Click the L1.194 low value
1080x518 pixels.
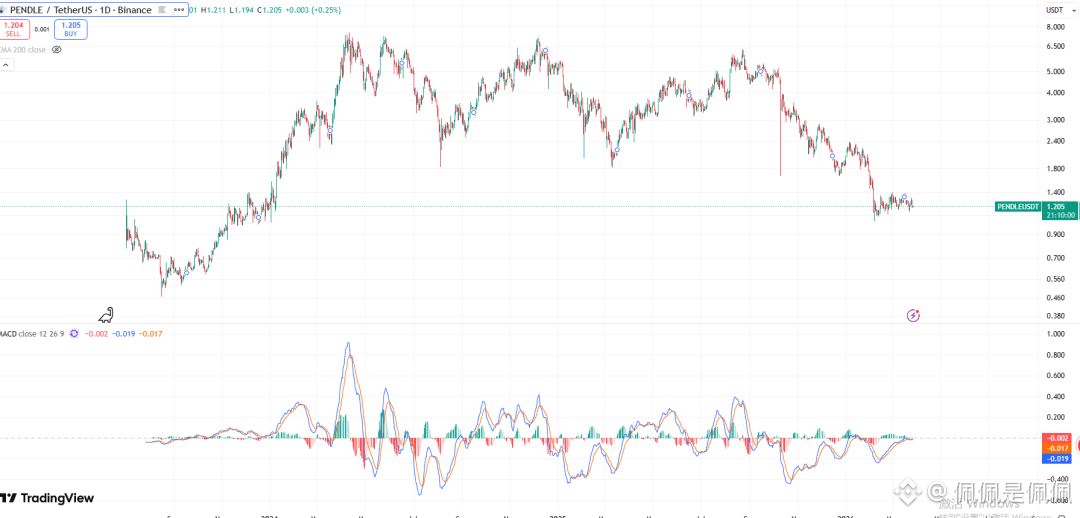click(x=241, y=10)
